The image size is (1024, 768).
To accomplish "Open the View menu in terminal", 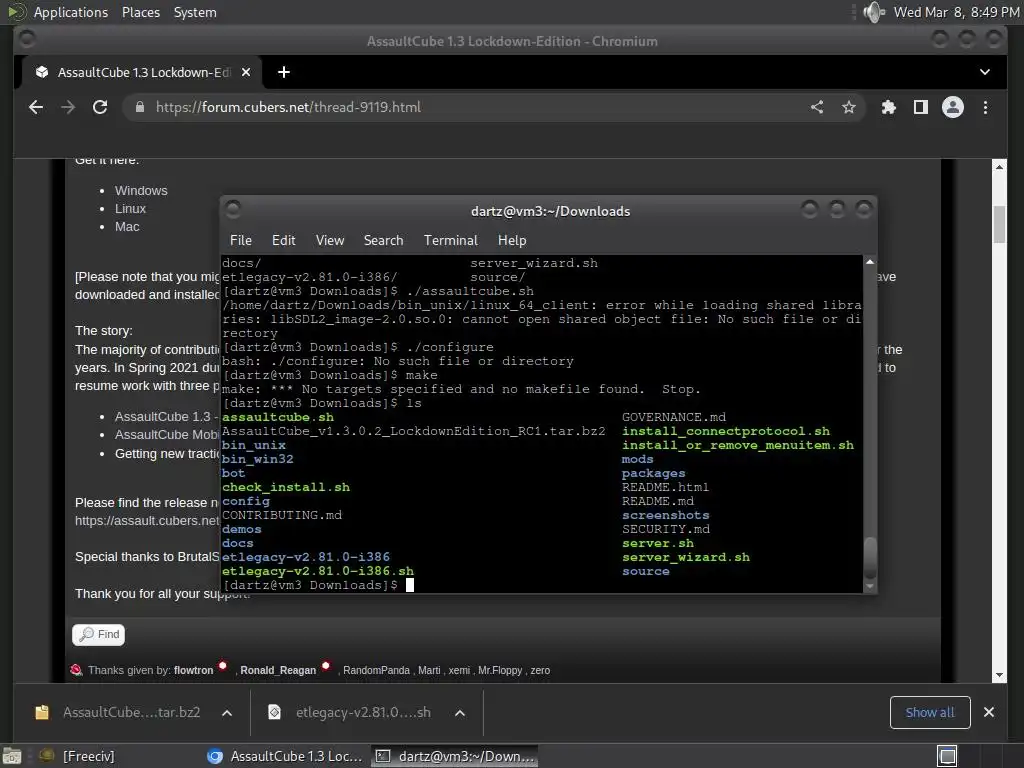I will 330,240.
